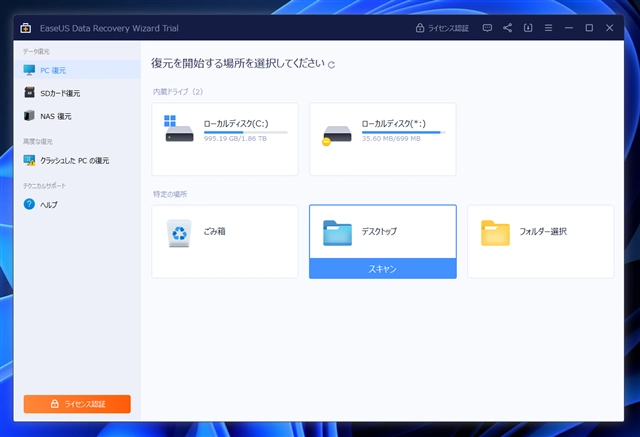Open the feedback chat icon

tap(487, 28)
